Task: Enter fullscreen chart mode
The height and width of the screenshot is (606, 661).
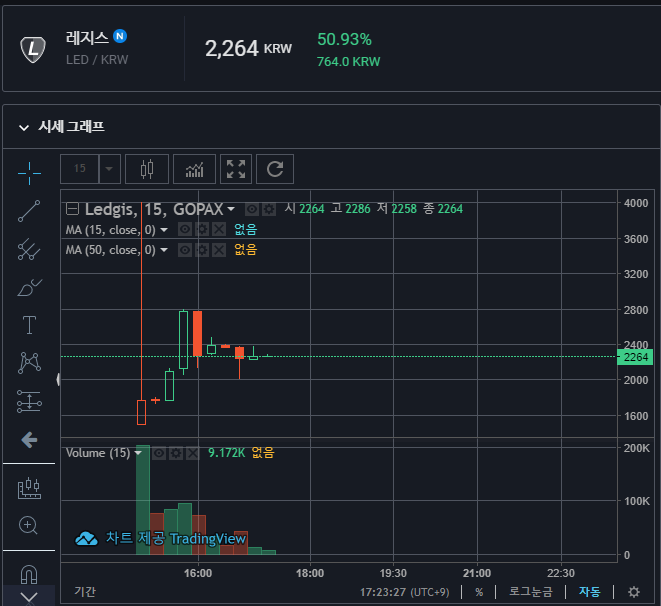Action: coord(236,169)
